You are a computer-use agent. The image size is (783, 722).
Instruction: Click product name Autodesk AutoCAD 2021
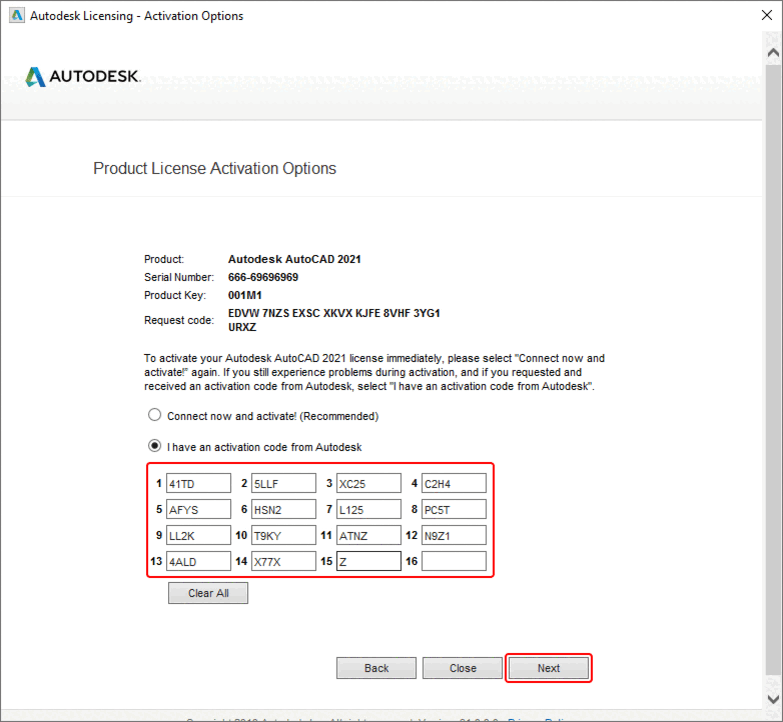pyautogui.click(x=294, y=259)
